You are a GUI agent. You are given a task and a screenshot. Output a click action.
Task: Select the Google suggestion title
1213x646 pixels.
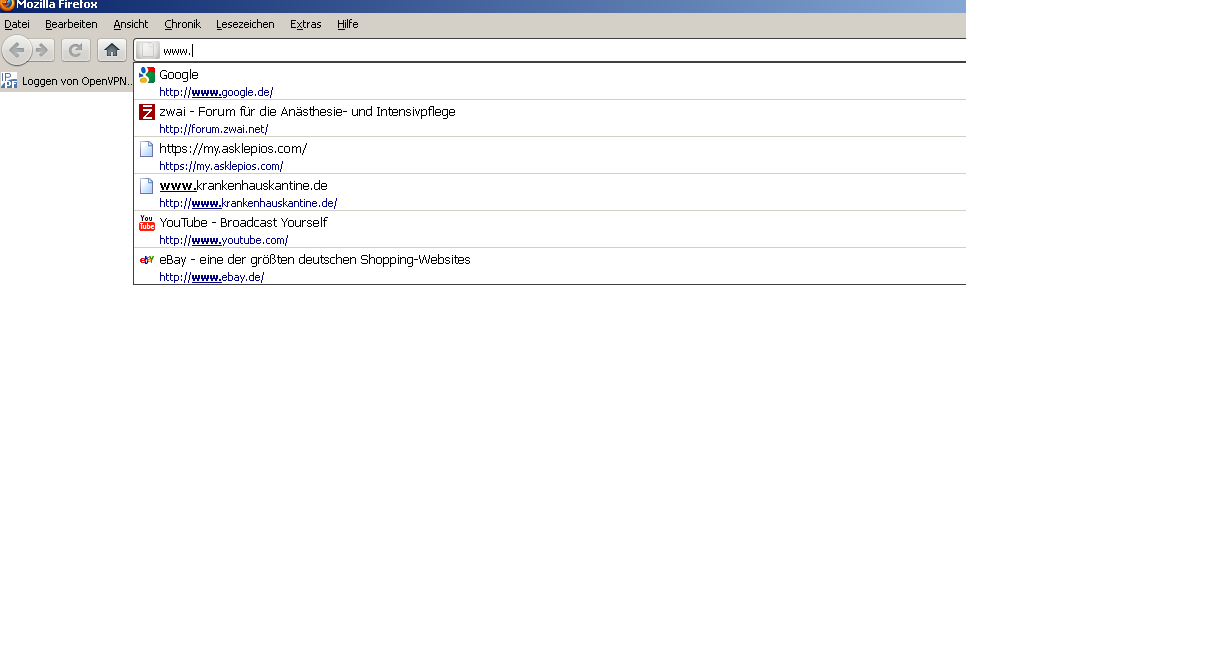point(179,75)
